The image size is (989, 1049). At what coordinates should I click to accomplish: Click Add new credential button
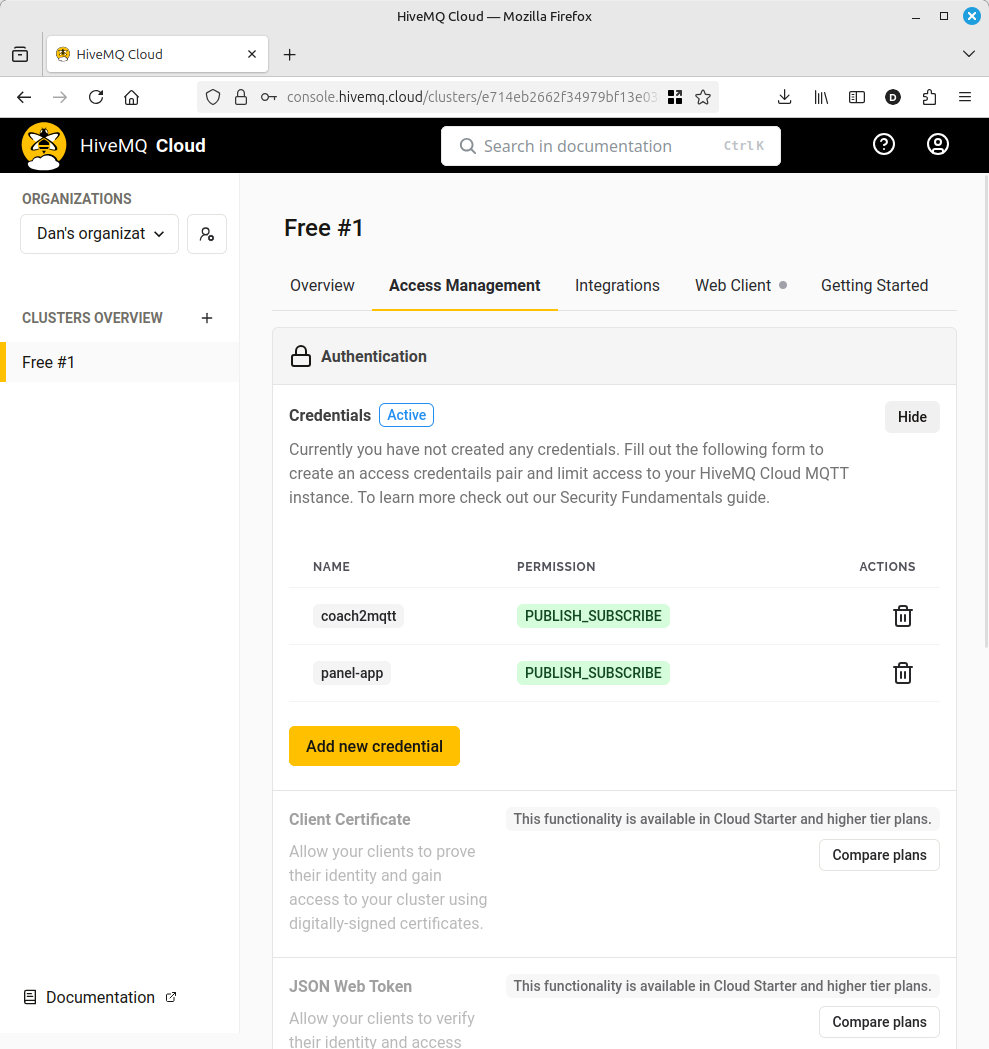coord(374,746)
